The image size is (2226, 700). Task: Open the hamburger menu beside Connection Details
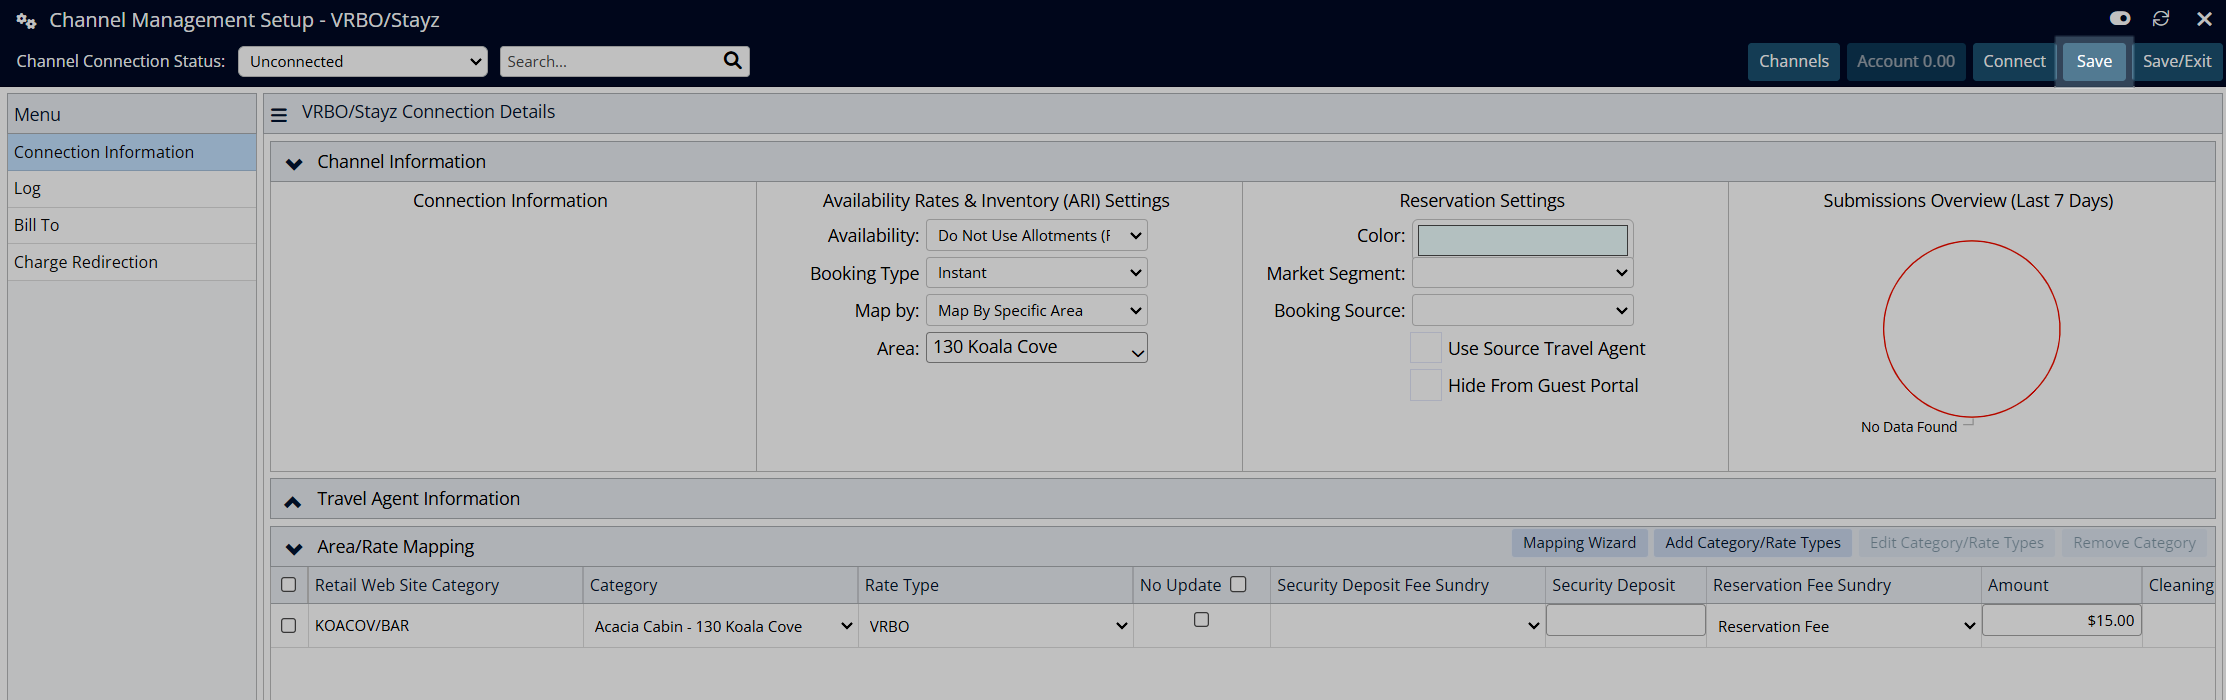tap(279, 115)
